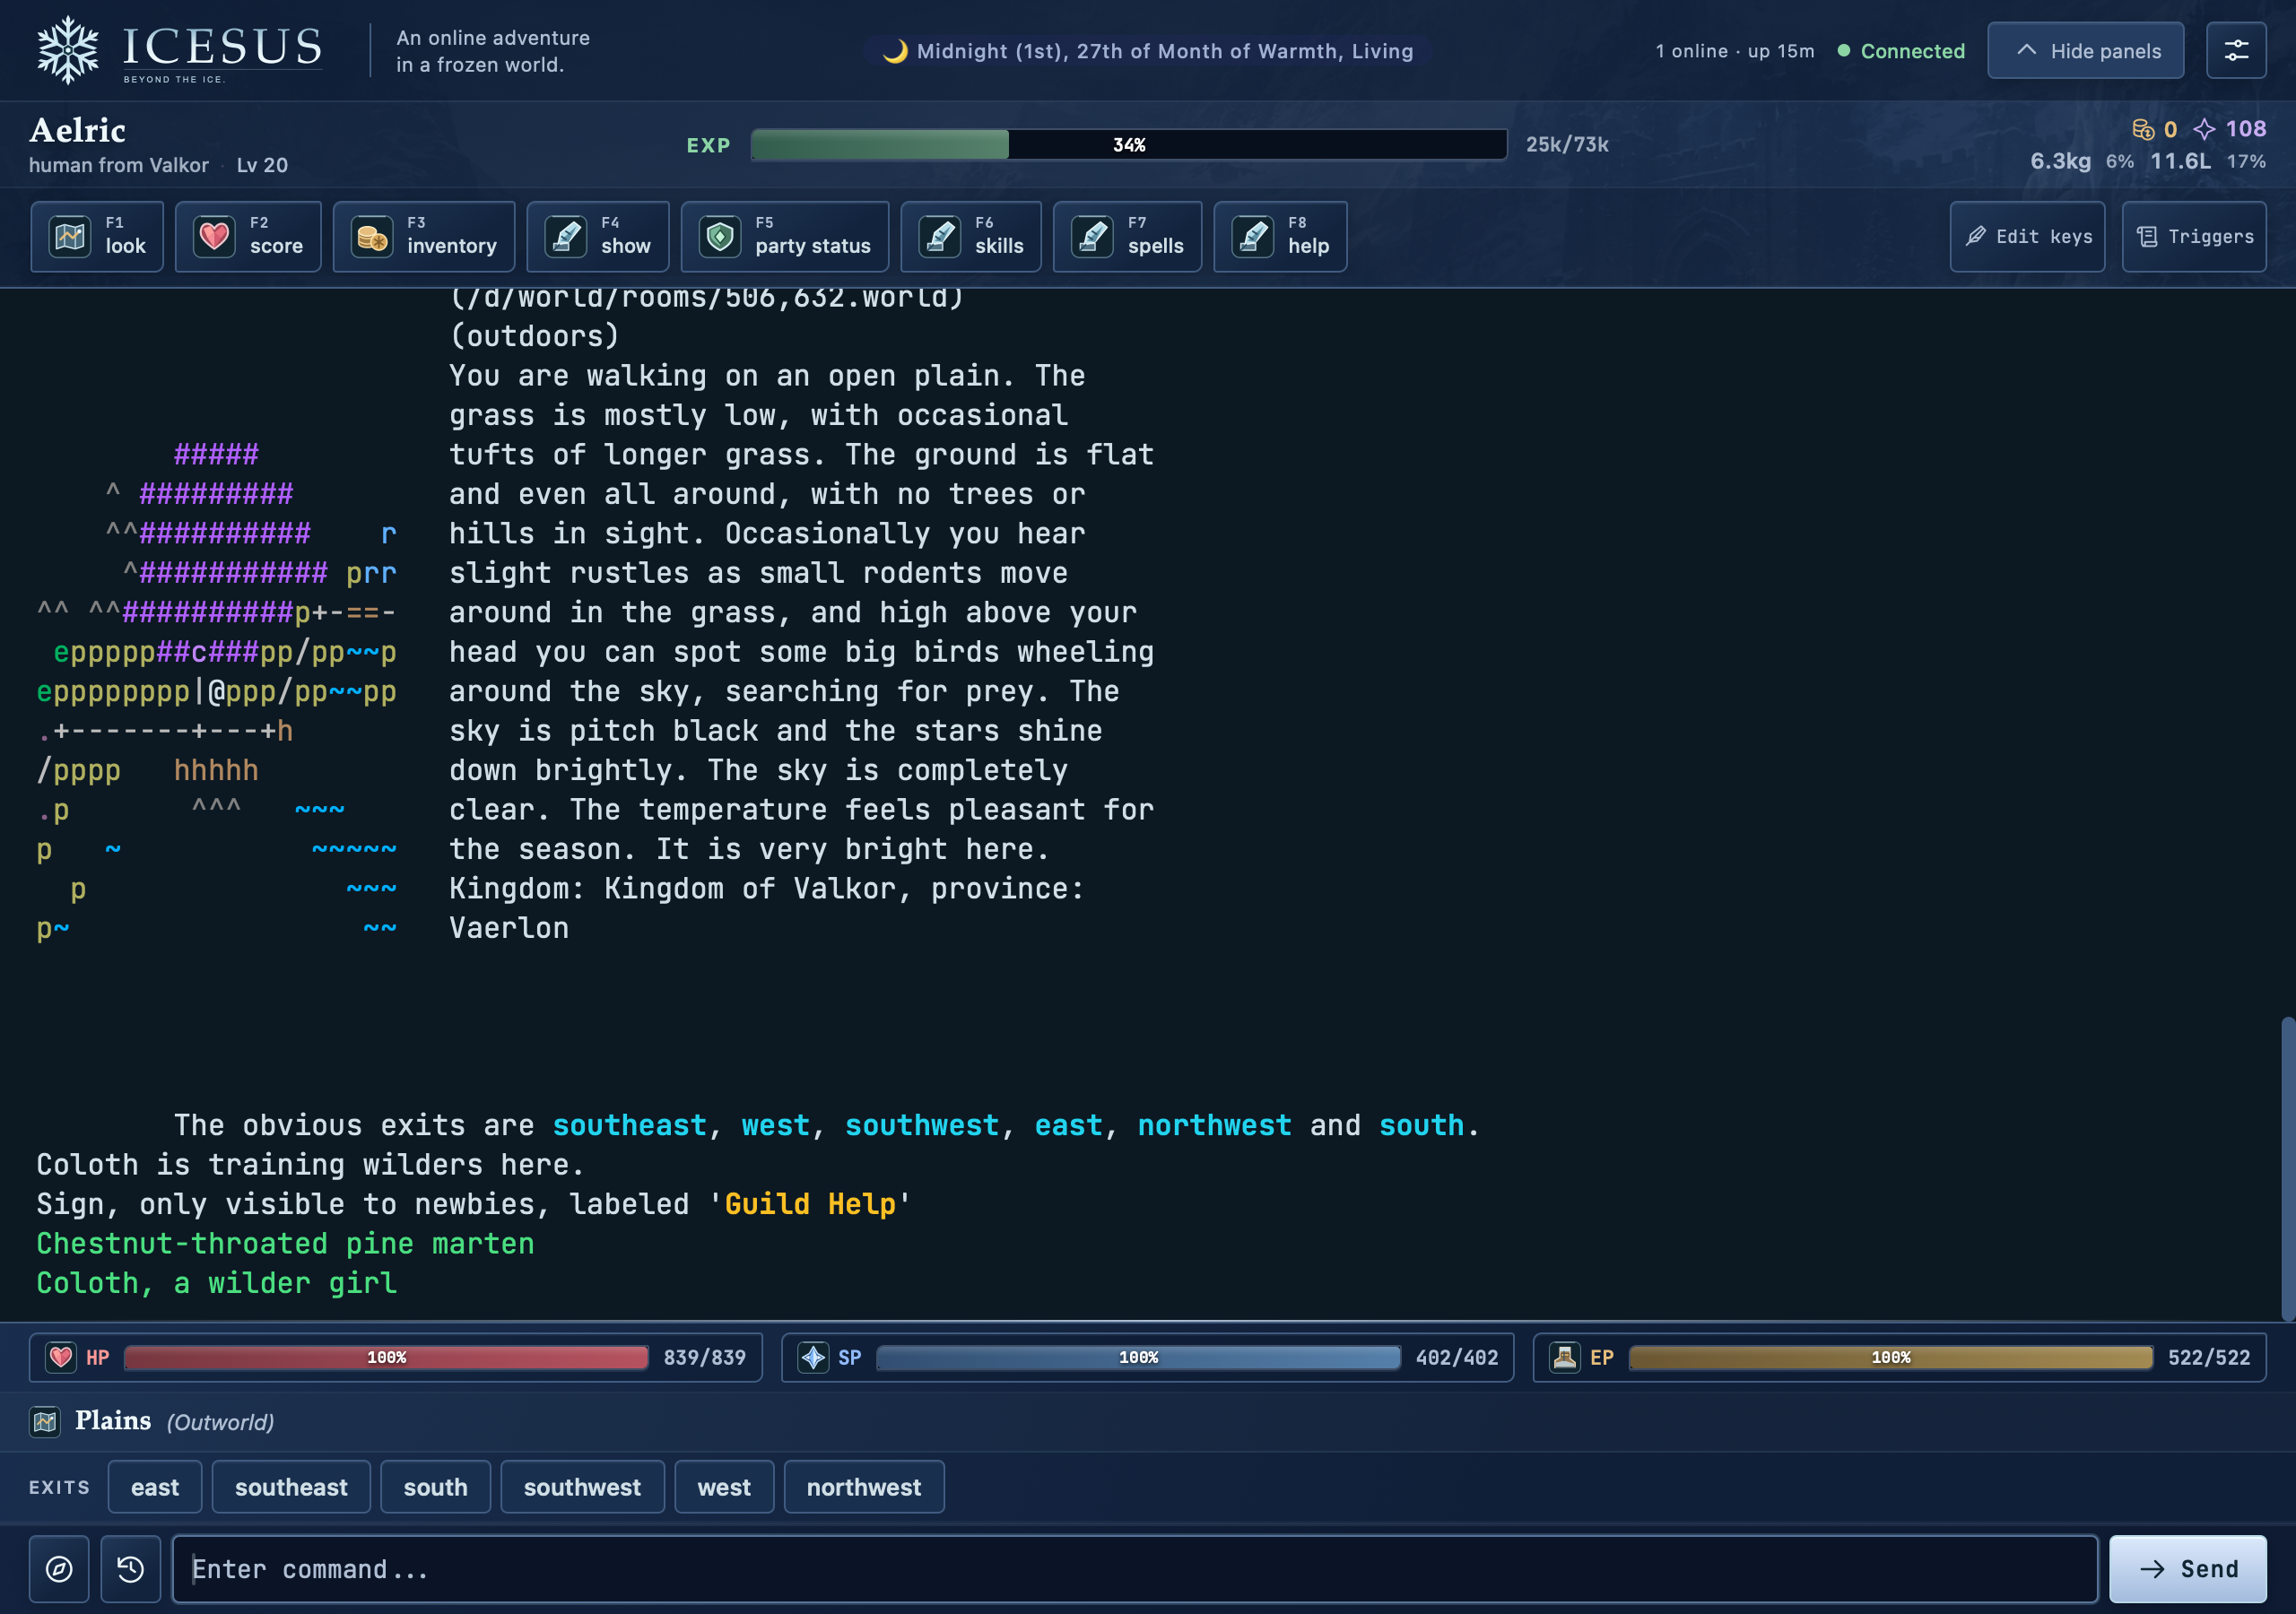Open Edit keys
The image size is (2296, 1614).
pos(2027,236)
